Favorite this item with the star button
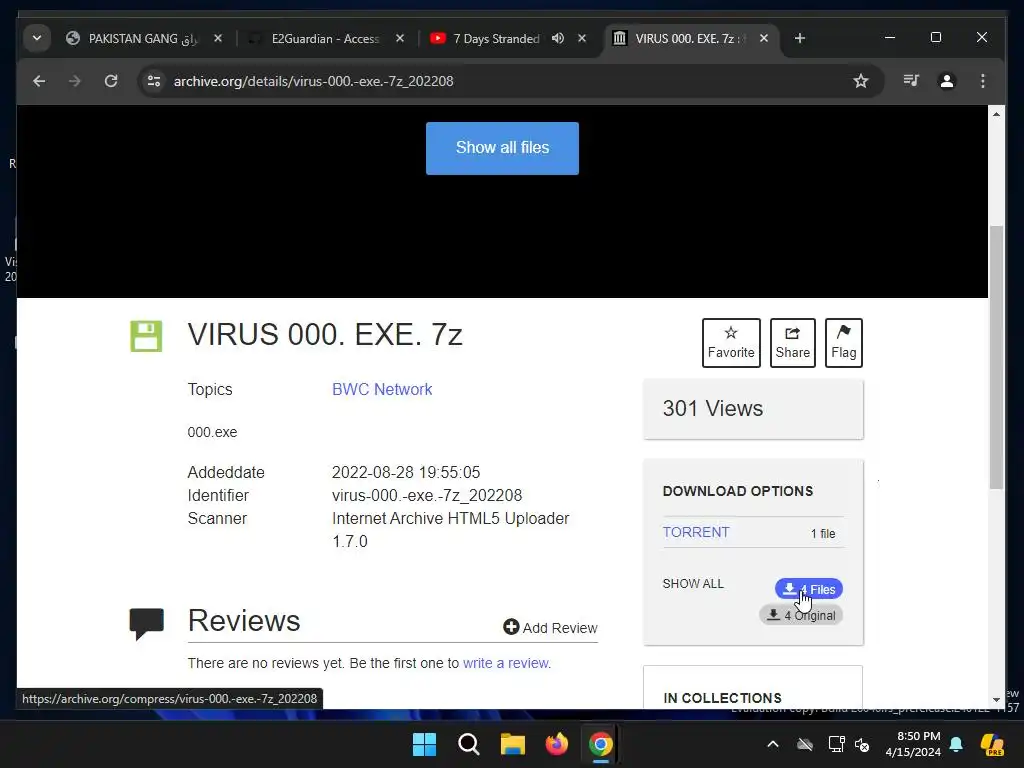The height and width of the screenshot is (768, 1024). [731, 343]
